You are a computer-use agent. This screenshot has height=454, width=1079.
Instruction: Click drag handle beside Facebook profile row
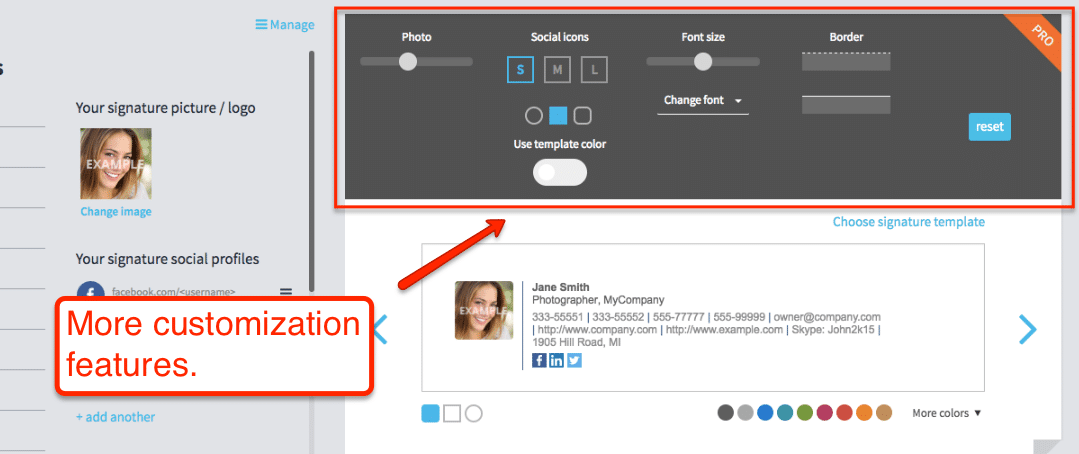point(286,292)
